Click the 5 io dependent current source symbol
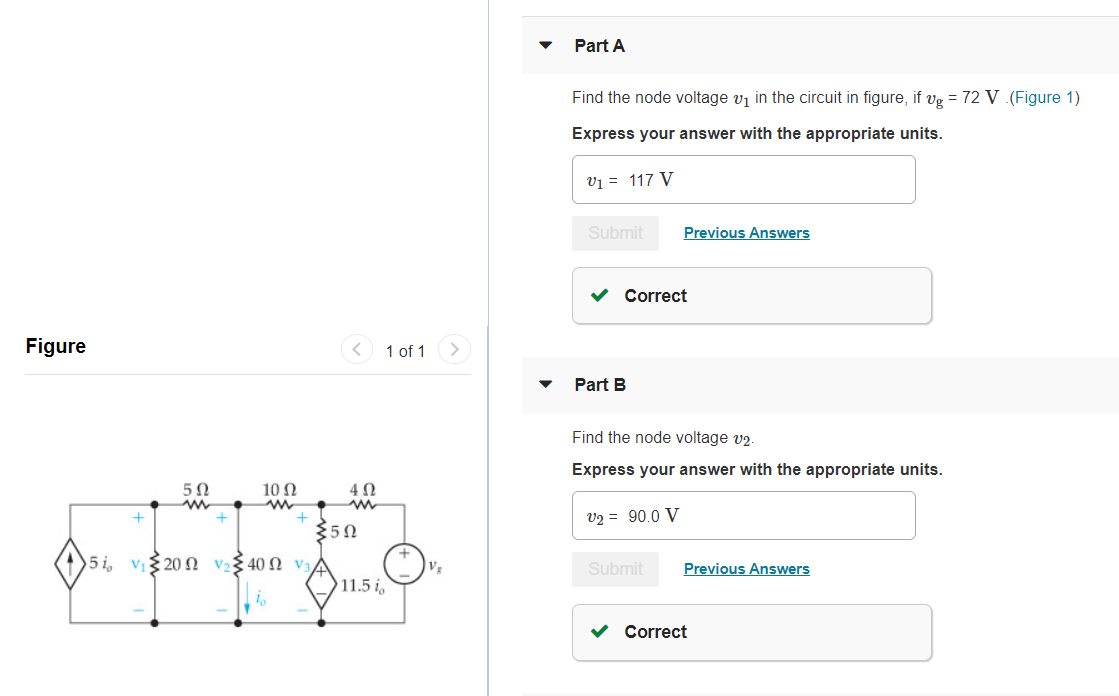 tap(70, 564)
